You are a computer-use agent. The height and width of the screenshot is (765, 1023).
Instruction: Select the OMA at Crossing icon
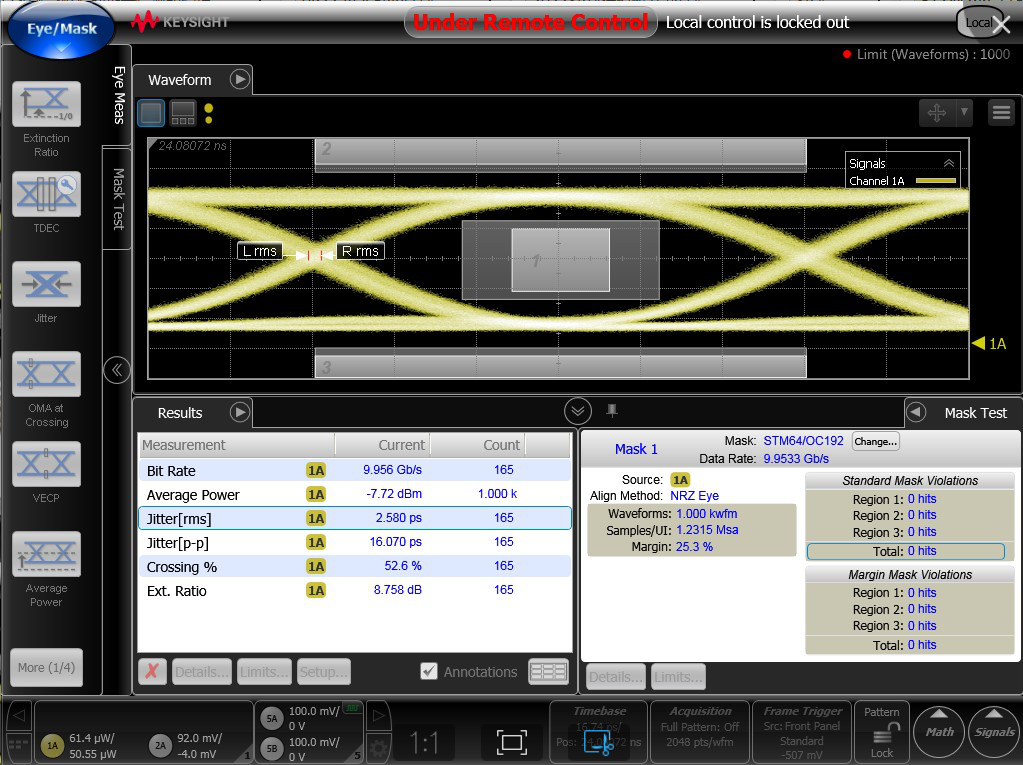coord(46,375)
